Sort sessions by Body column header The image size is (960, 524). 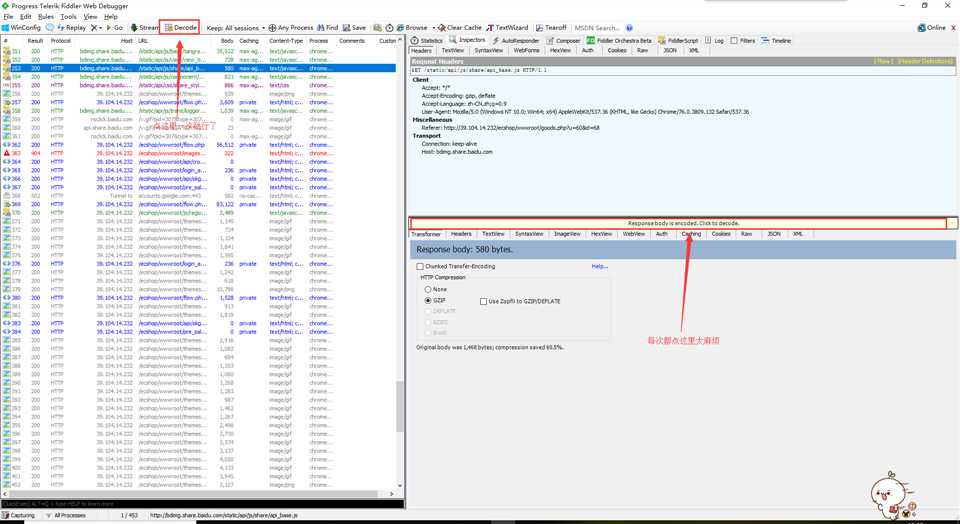coord(227,41)
